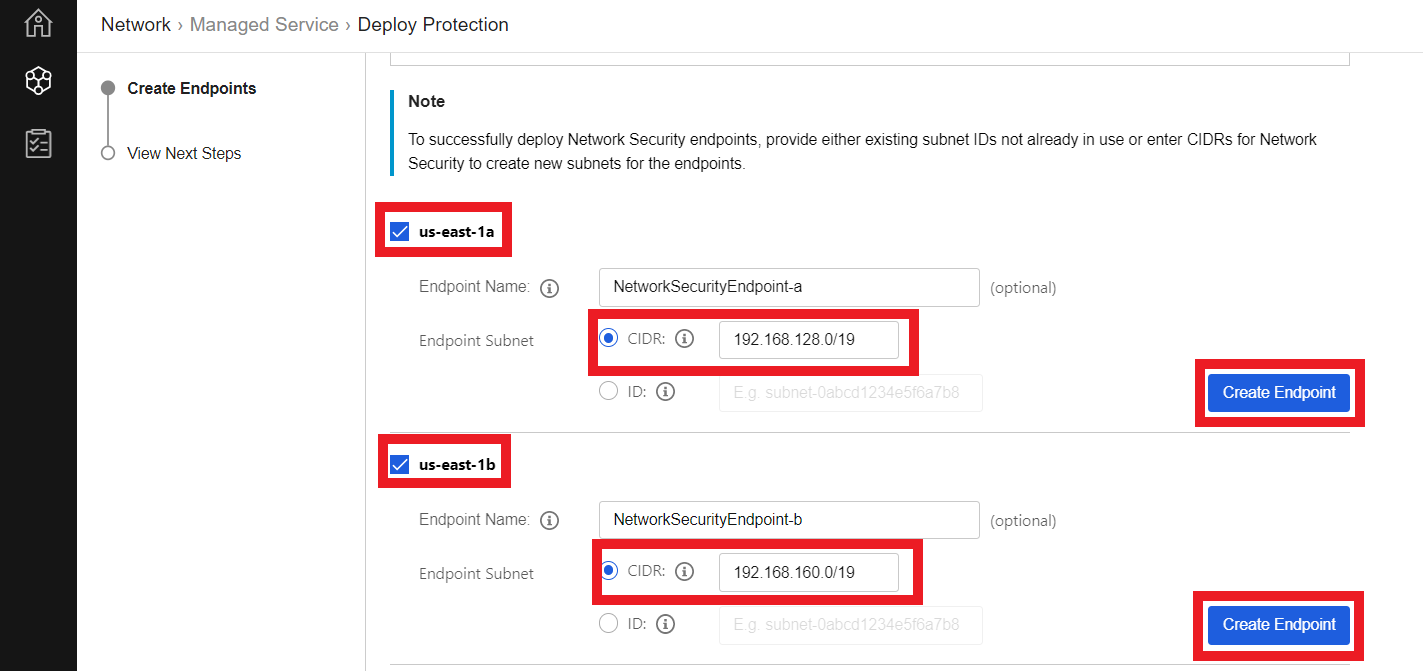Click the NetworkSecurityEndpoint-b name field

789,520
